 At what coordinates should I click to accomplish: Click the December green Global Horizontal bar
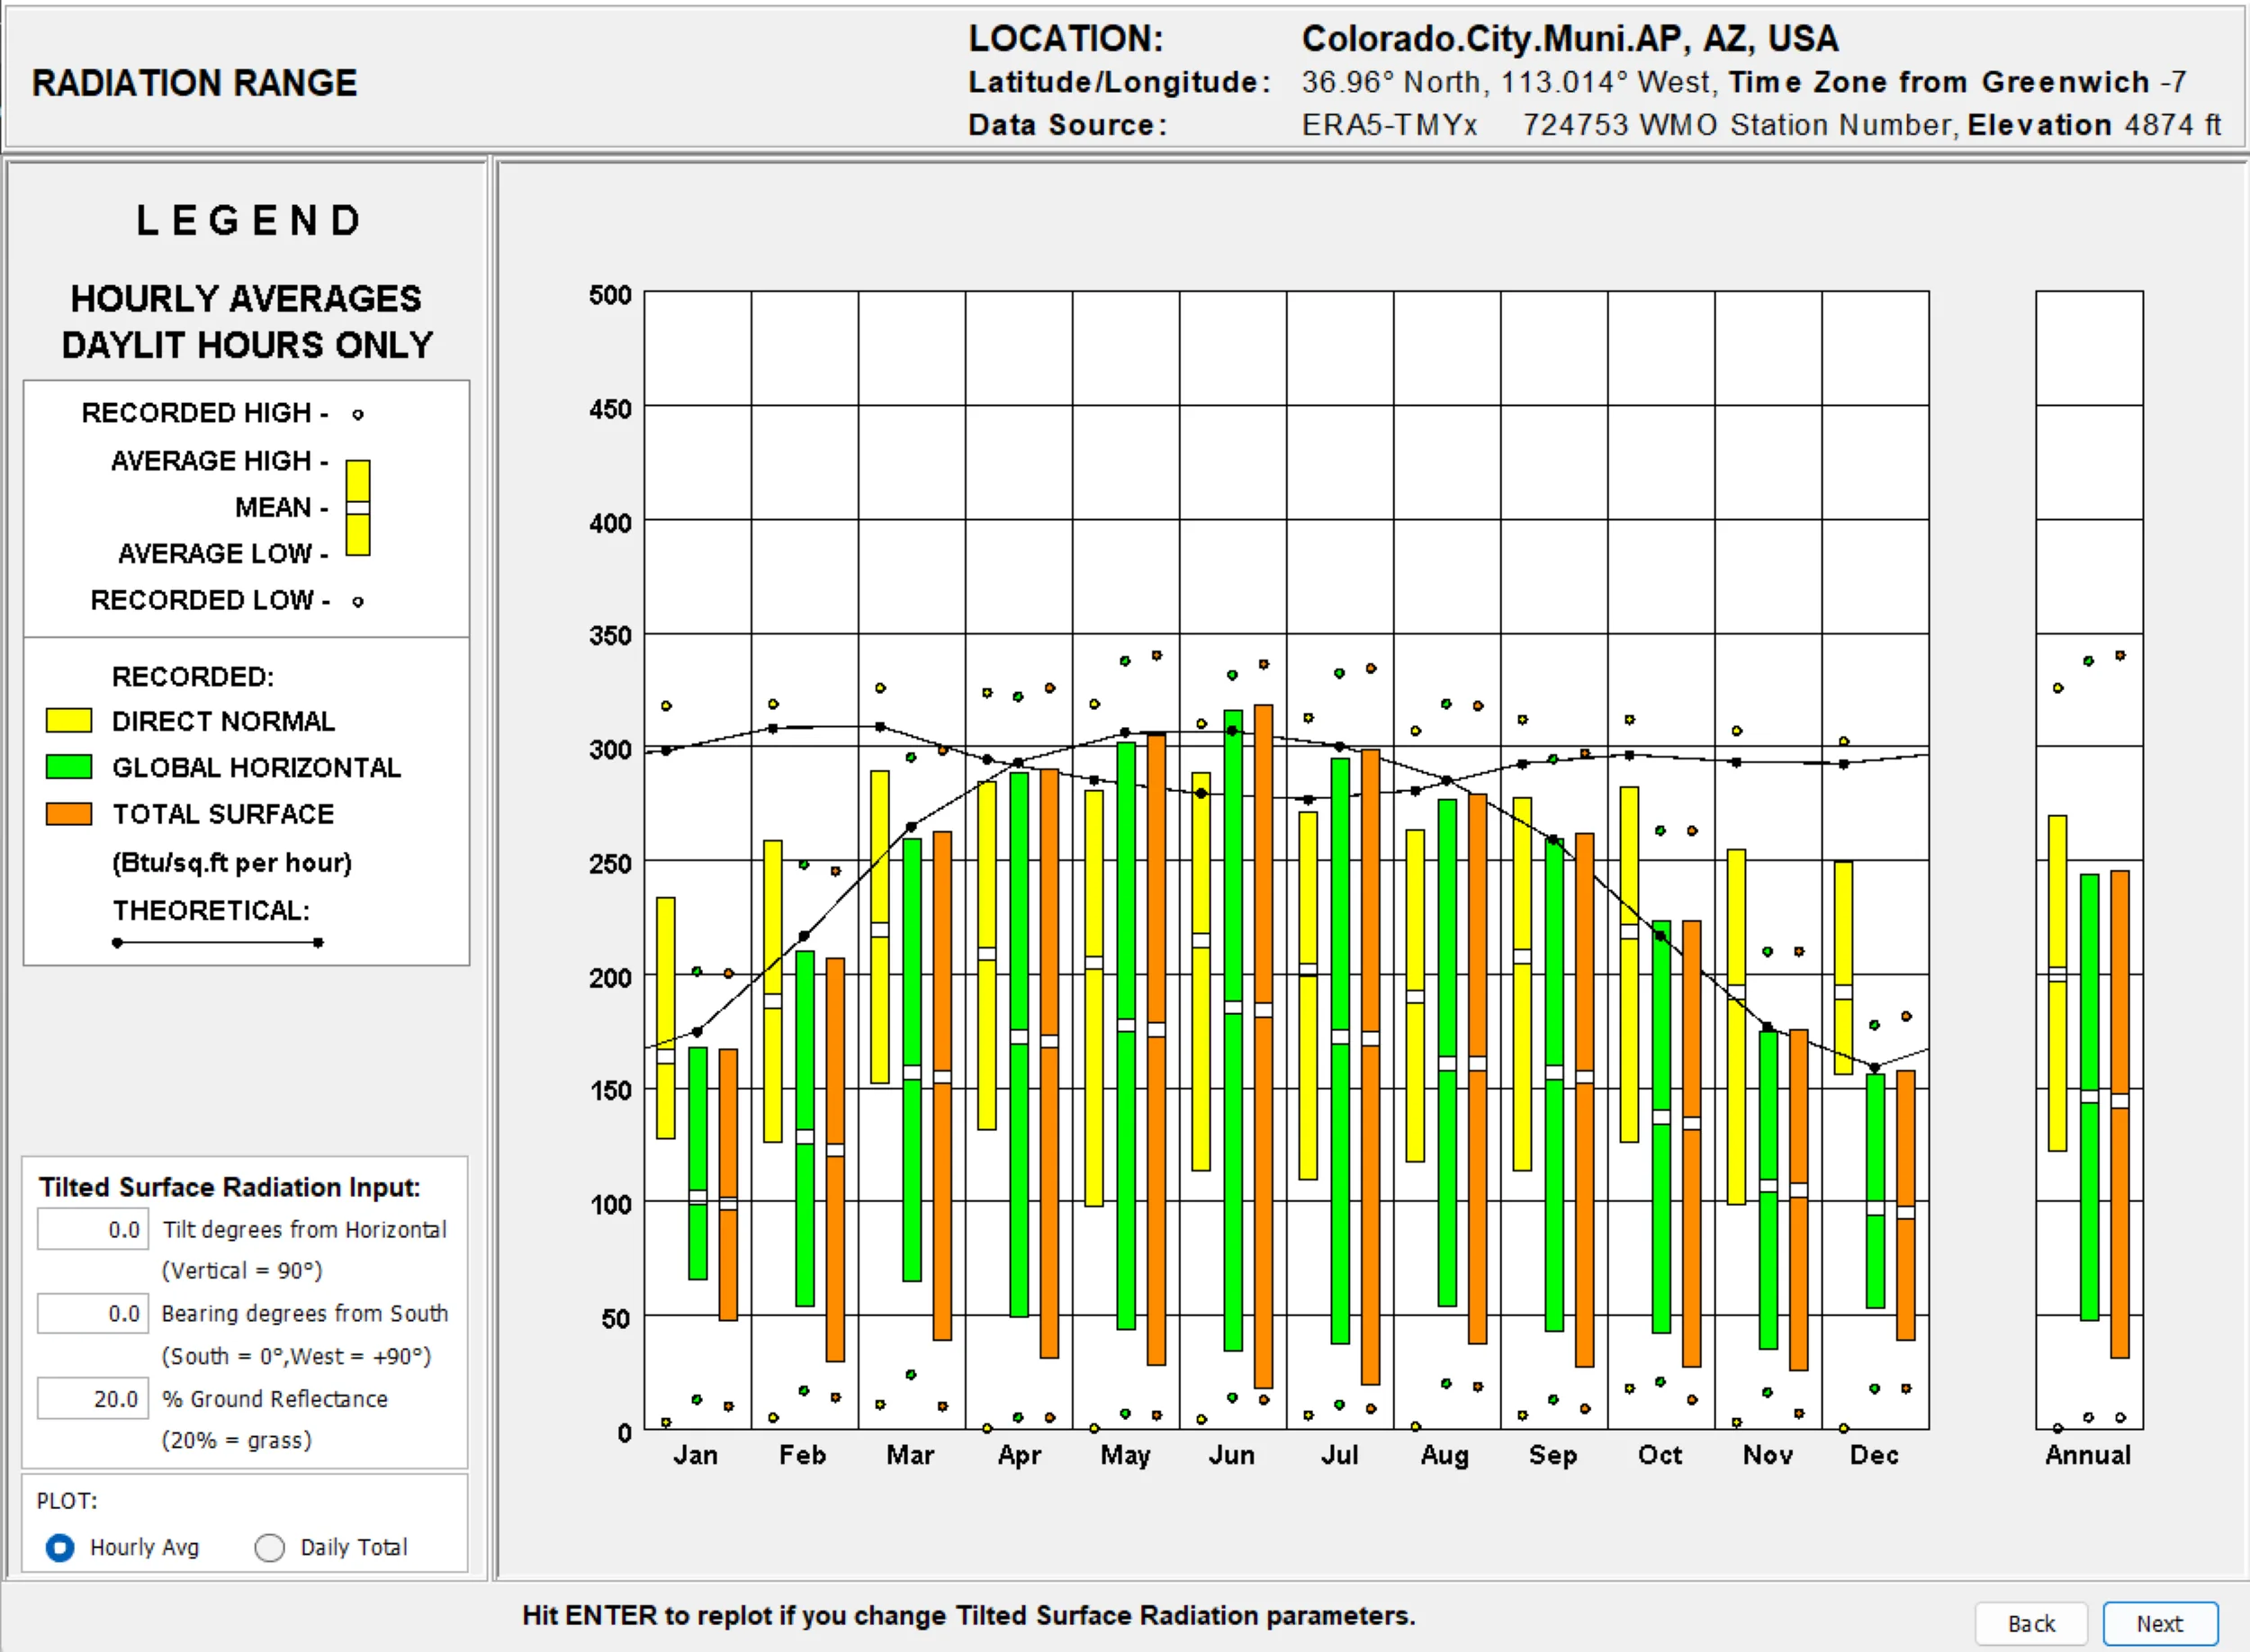click(x=1875, y=1191)
